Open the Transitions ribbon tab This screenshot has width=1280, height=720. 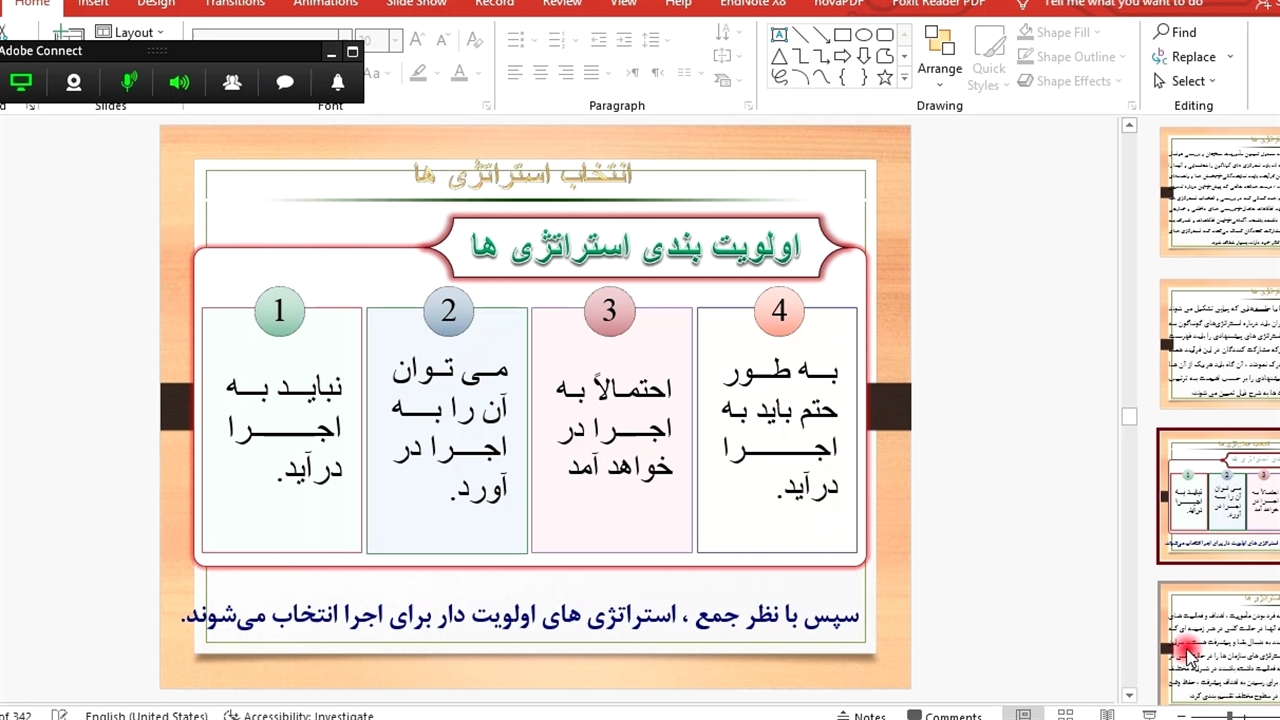tap(235, 3)
